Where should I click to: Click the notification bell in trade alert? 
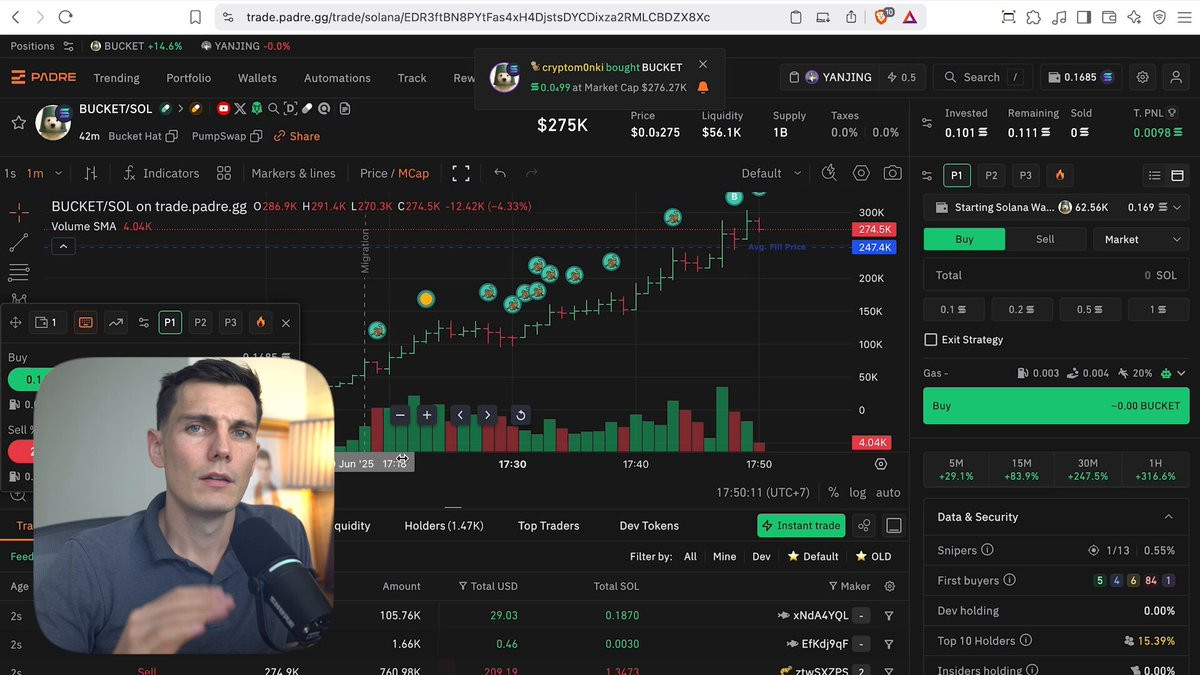(703, 87)
